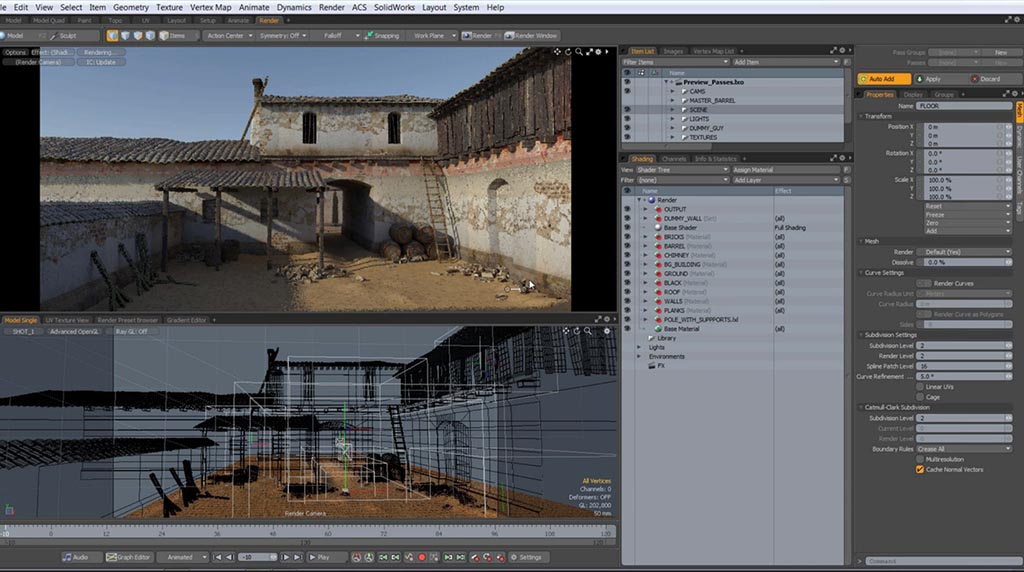Switch to Channels tab
This screenshot has height=572, width=1024.
673,159
